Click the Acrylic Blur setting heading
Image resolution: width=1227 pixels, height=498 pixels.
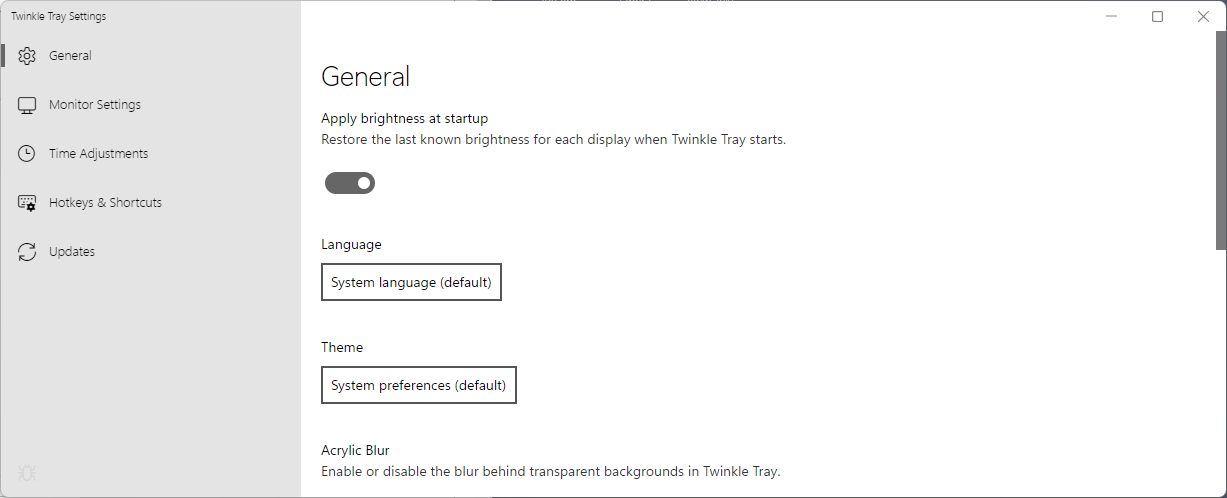(x=355, y=451)
